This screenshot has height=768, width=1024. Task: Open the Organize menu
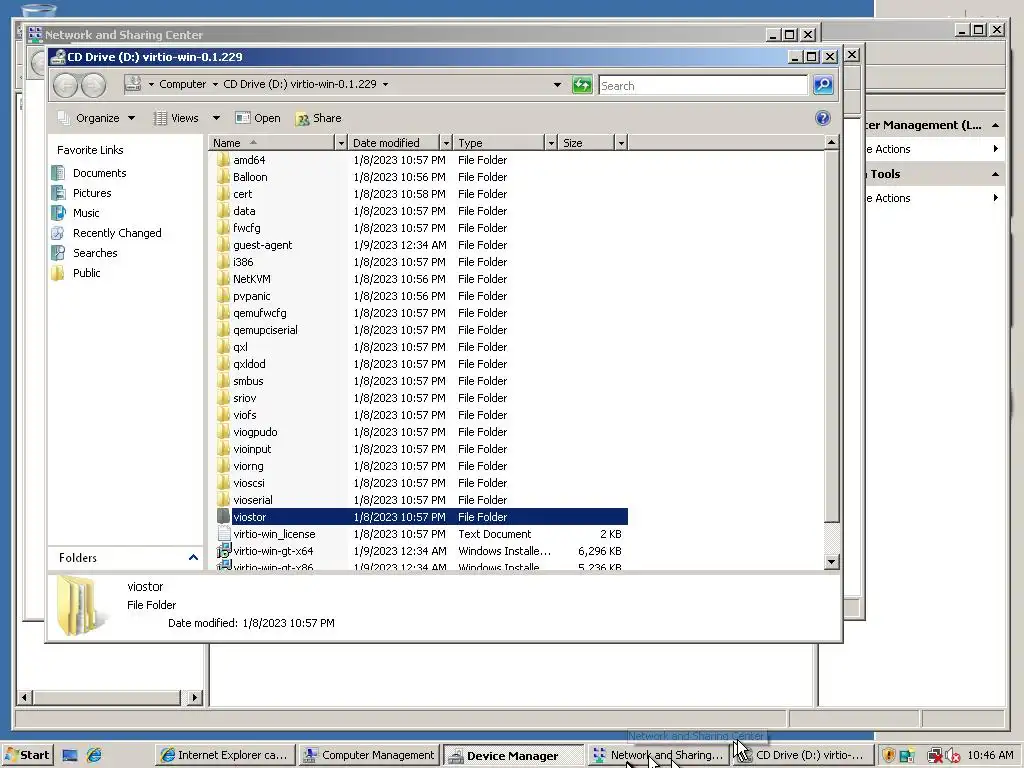[x=96, y=118]
